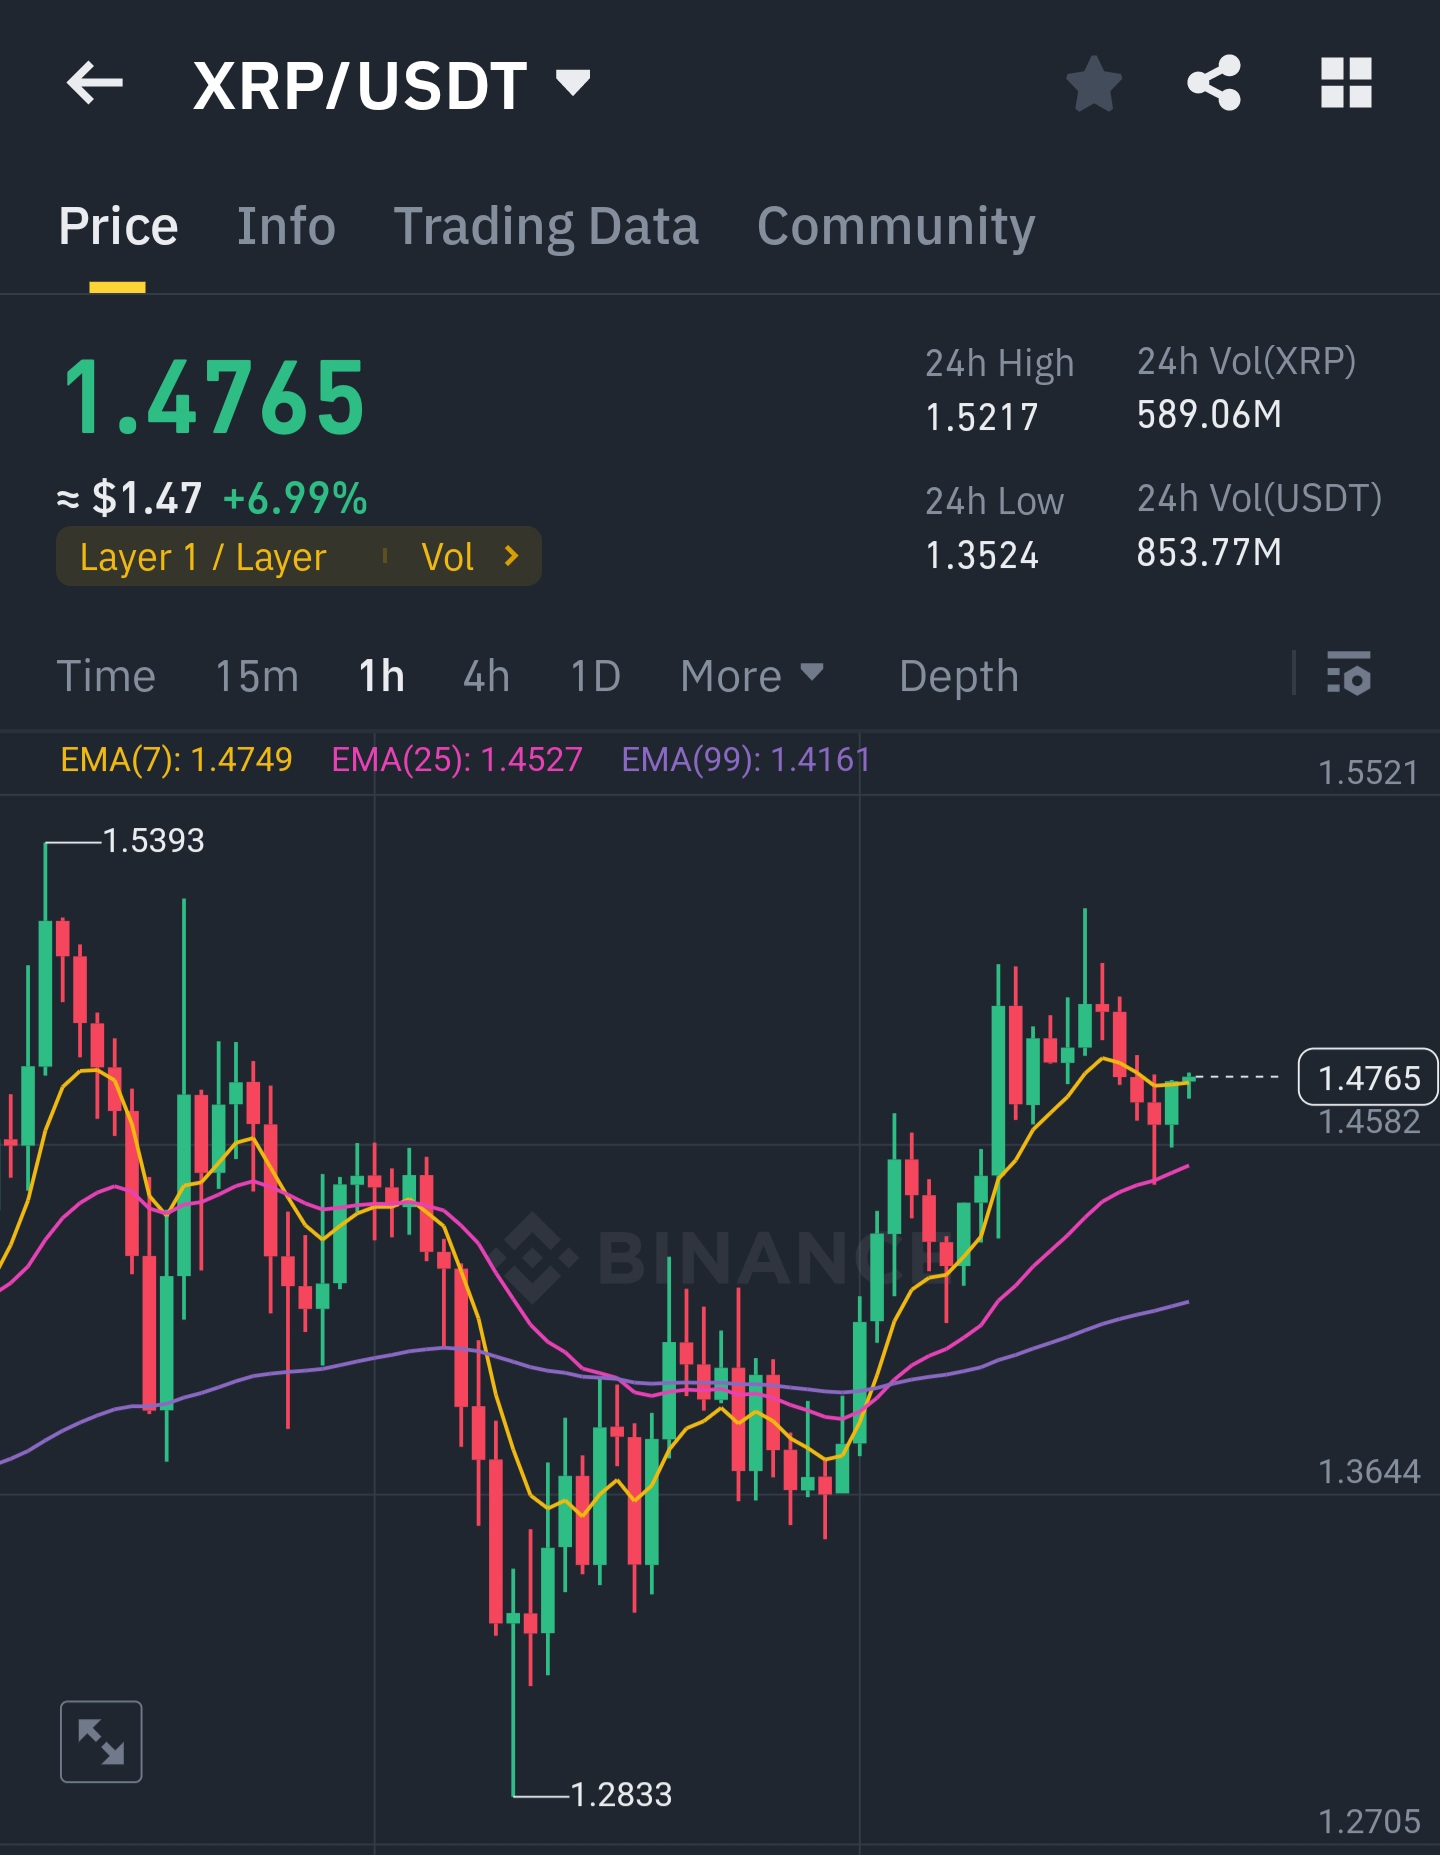Open chart indicator settings icon
The height and width of the screenshot is (1855, 1440).
pos(1348,673)
